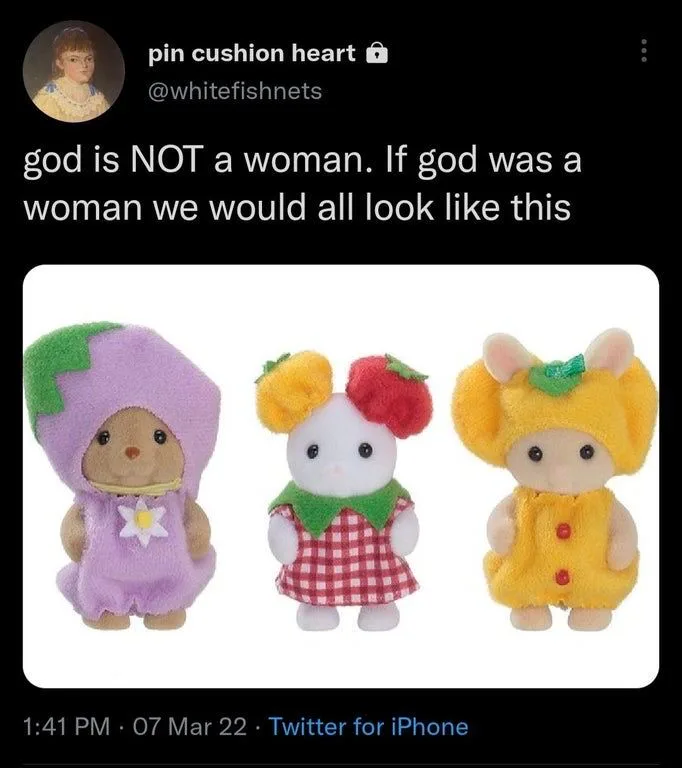
Task: Open the attached tweet image
Action: [x=341, y=476]
